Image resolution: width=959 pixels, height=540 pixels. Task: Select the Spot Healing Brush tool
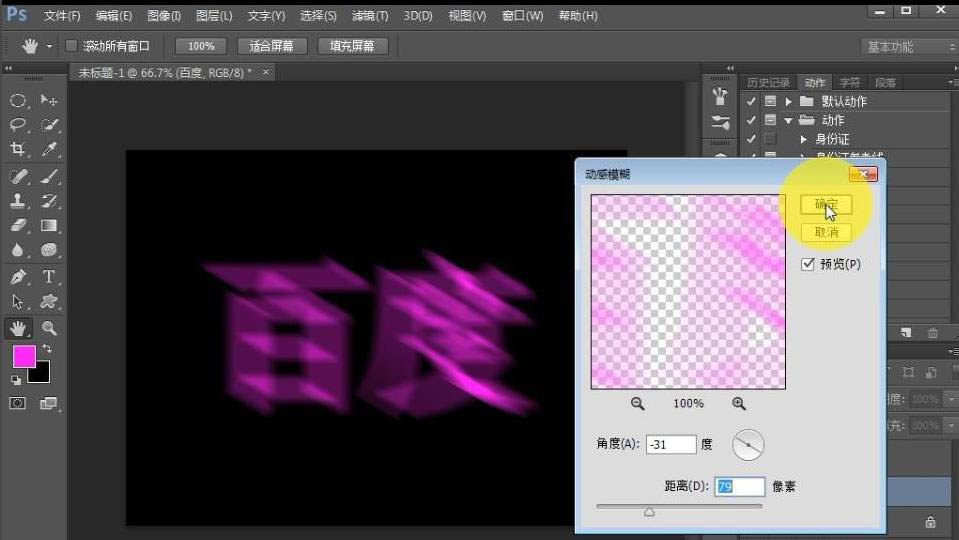coord(18,177)
